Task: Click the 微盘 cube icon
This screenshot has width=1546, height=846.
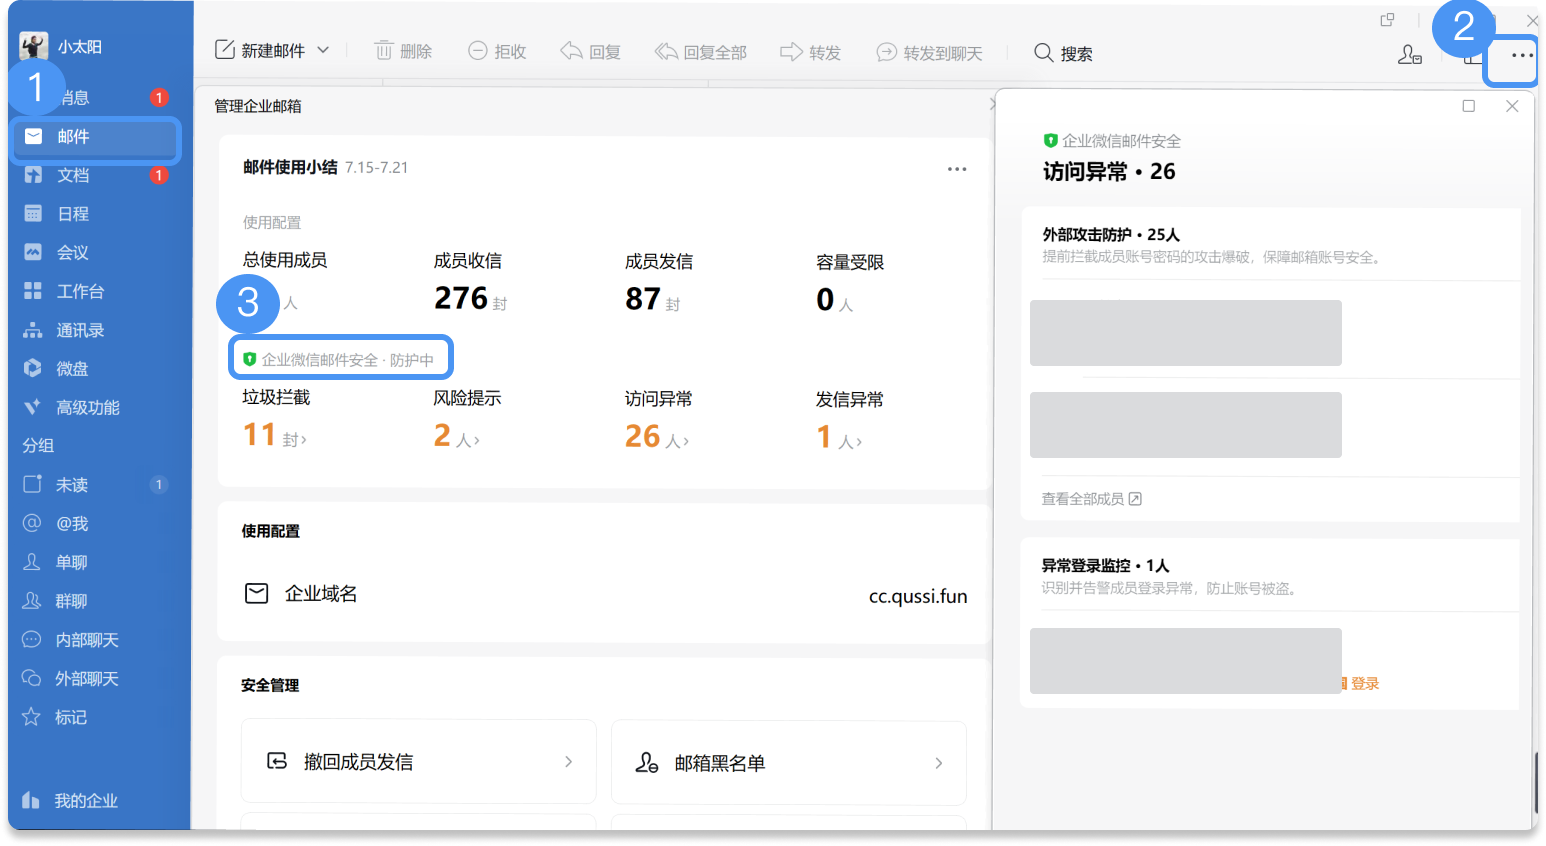Action: pyautogui.click(x=33, y=368)
